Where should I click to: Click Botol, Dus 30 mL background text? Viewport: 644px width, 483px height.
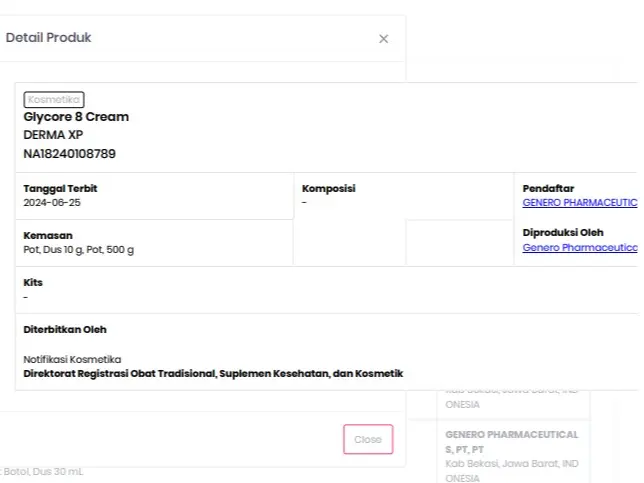click(x=43, y=472)
